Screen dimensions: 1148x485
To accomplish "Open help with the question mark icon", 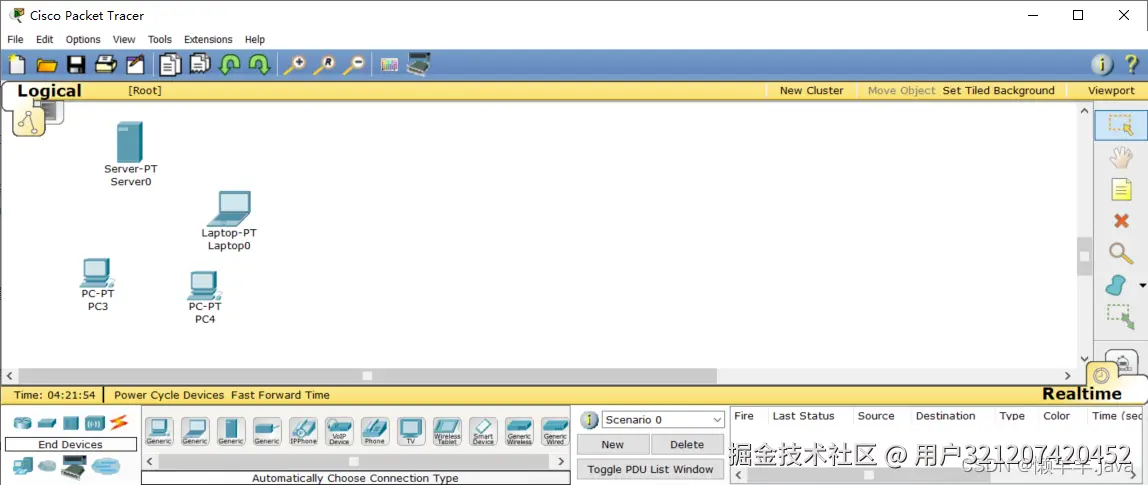I will tap(1131, 65).
